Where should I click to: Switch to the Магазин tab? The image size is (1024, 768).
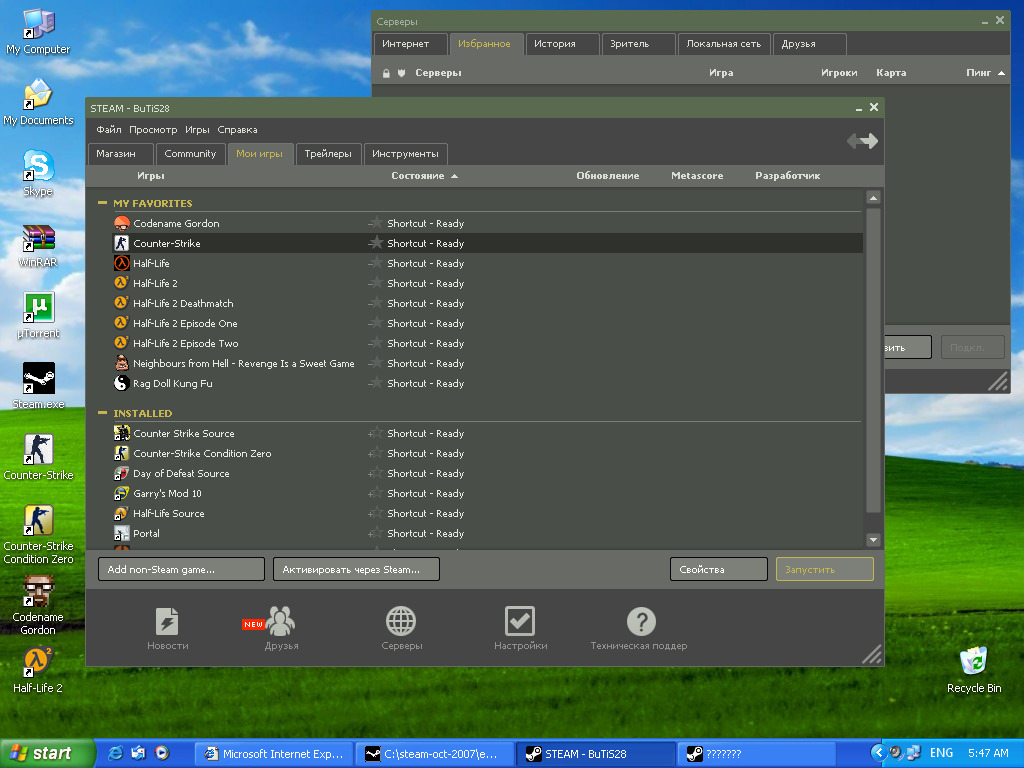click(x=116, y=154)
